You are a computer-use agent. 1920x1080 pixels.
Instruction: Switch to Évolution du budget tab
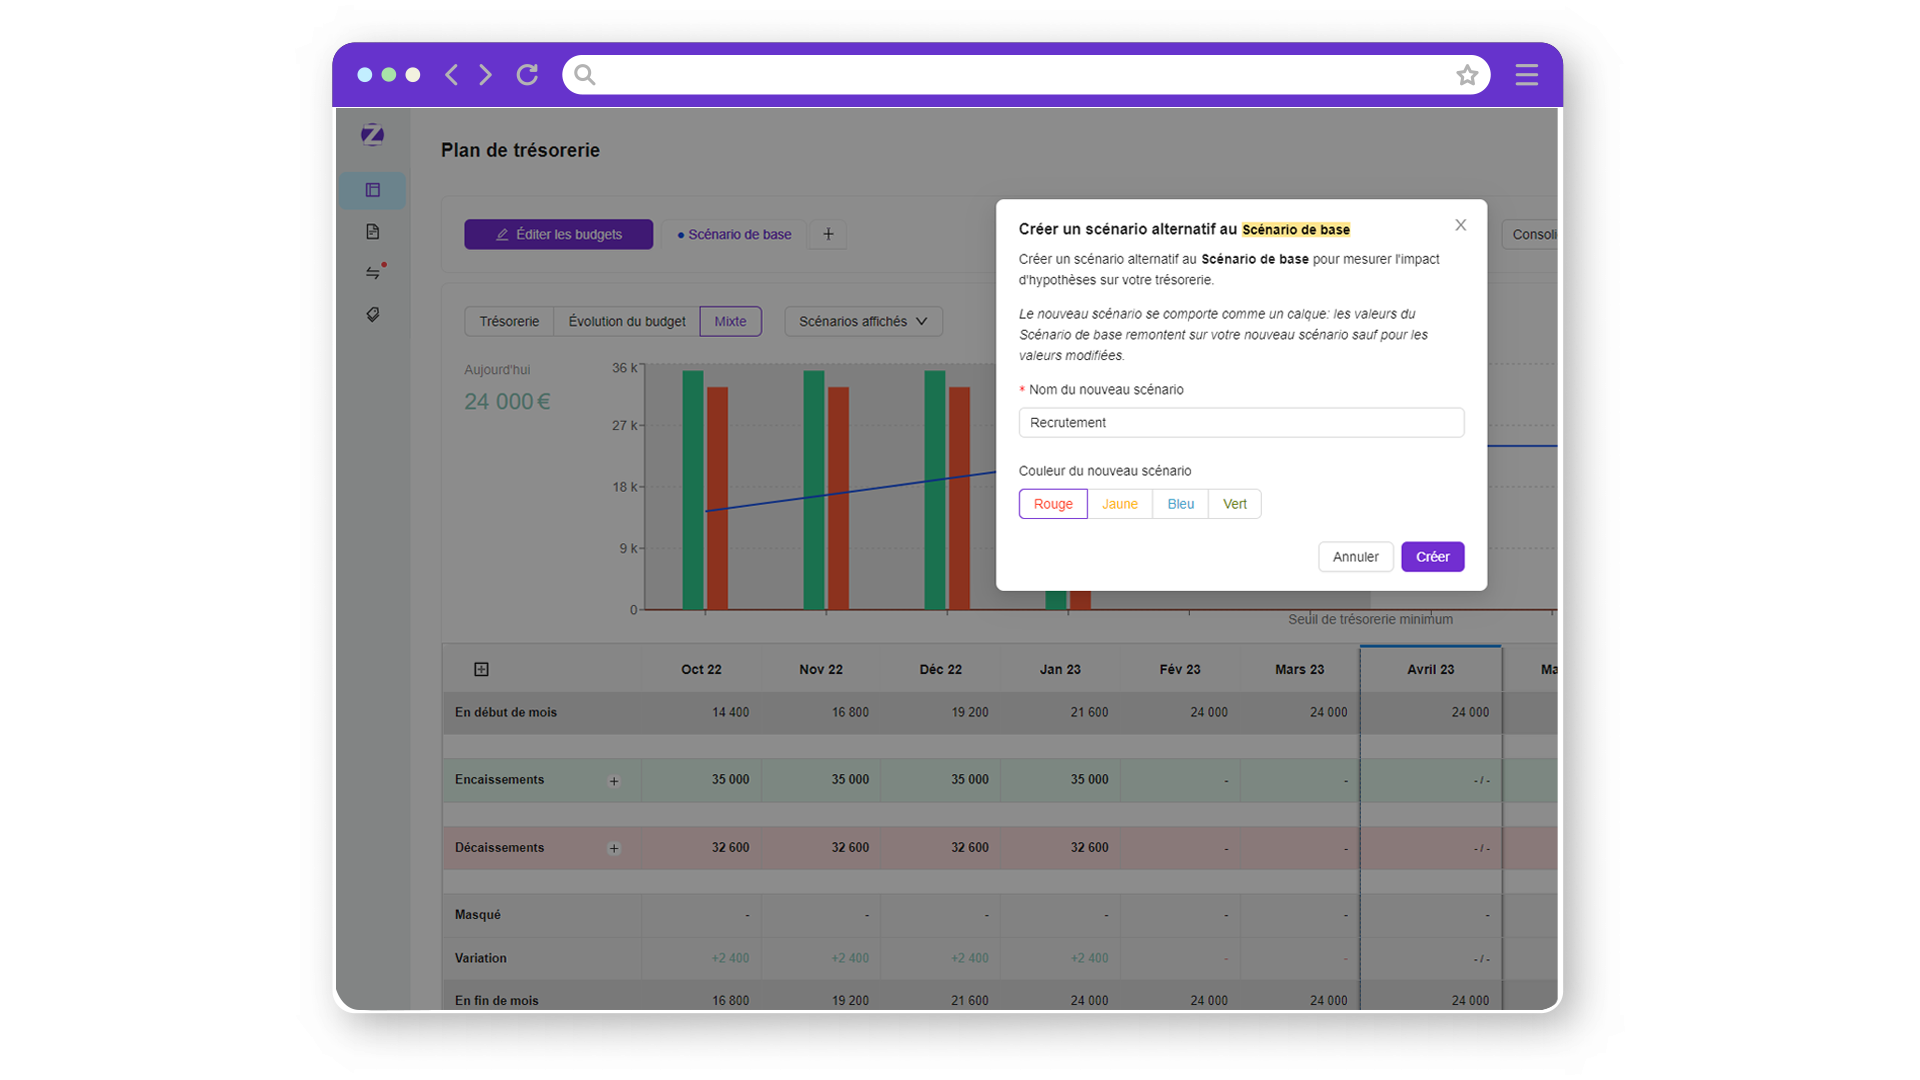click(x=626, y=321)
